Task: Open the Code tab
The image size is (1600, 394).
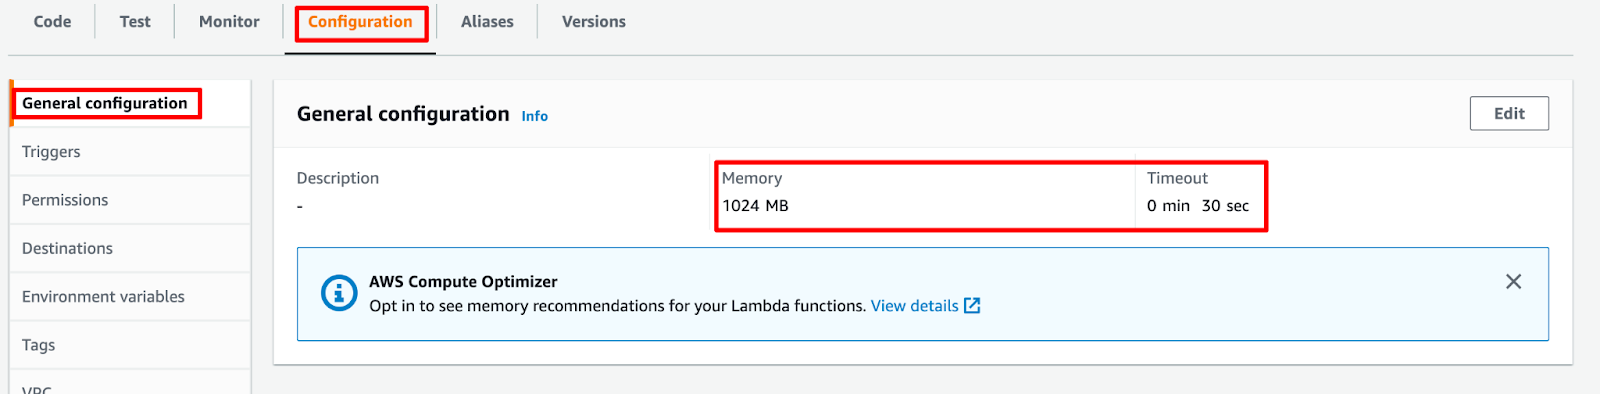Action: tap(52, 21)
